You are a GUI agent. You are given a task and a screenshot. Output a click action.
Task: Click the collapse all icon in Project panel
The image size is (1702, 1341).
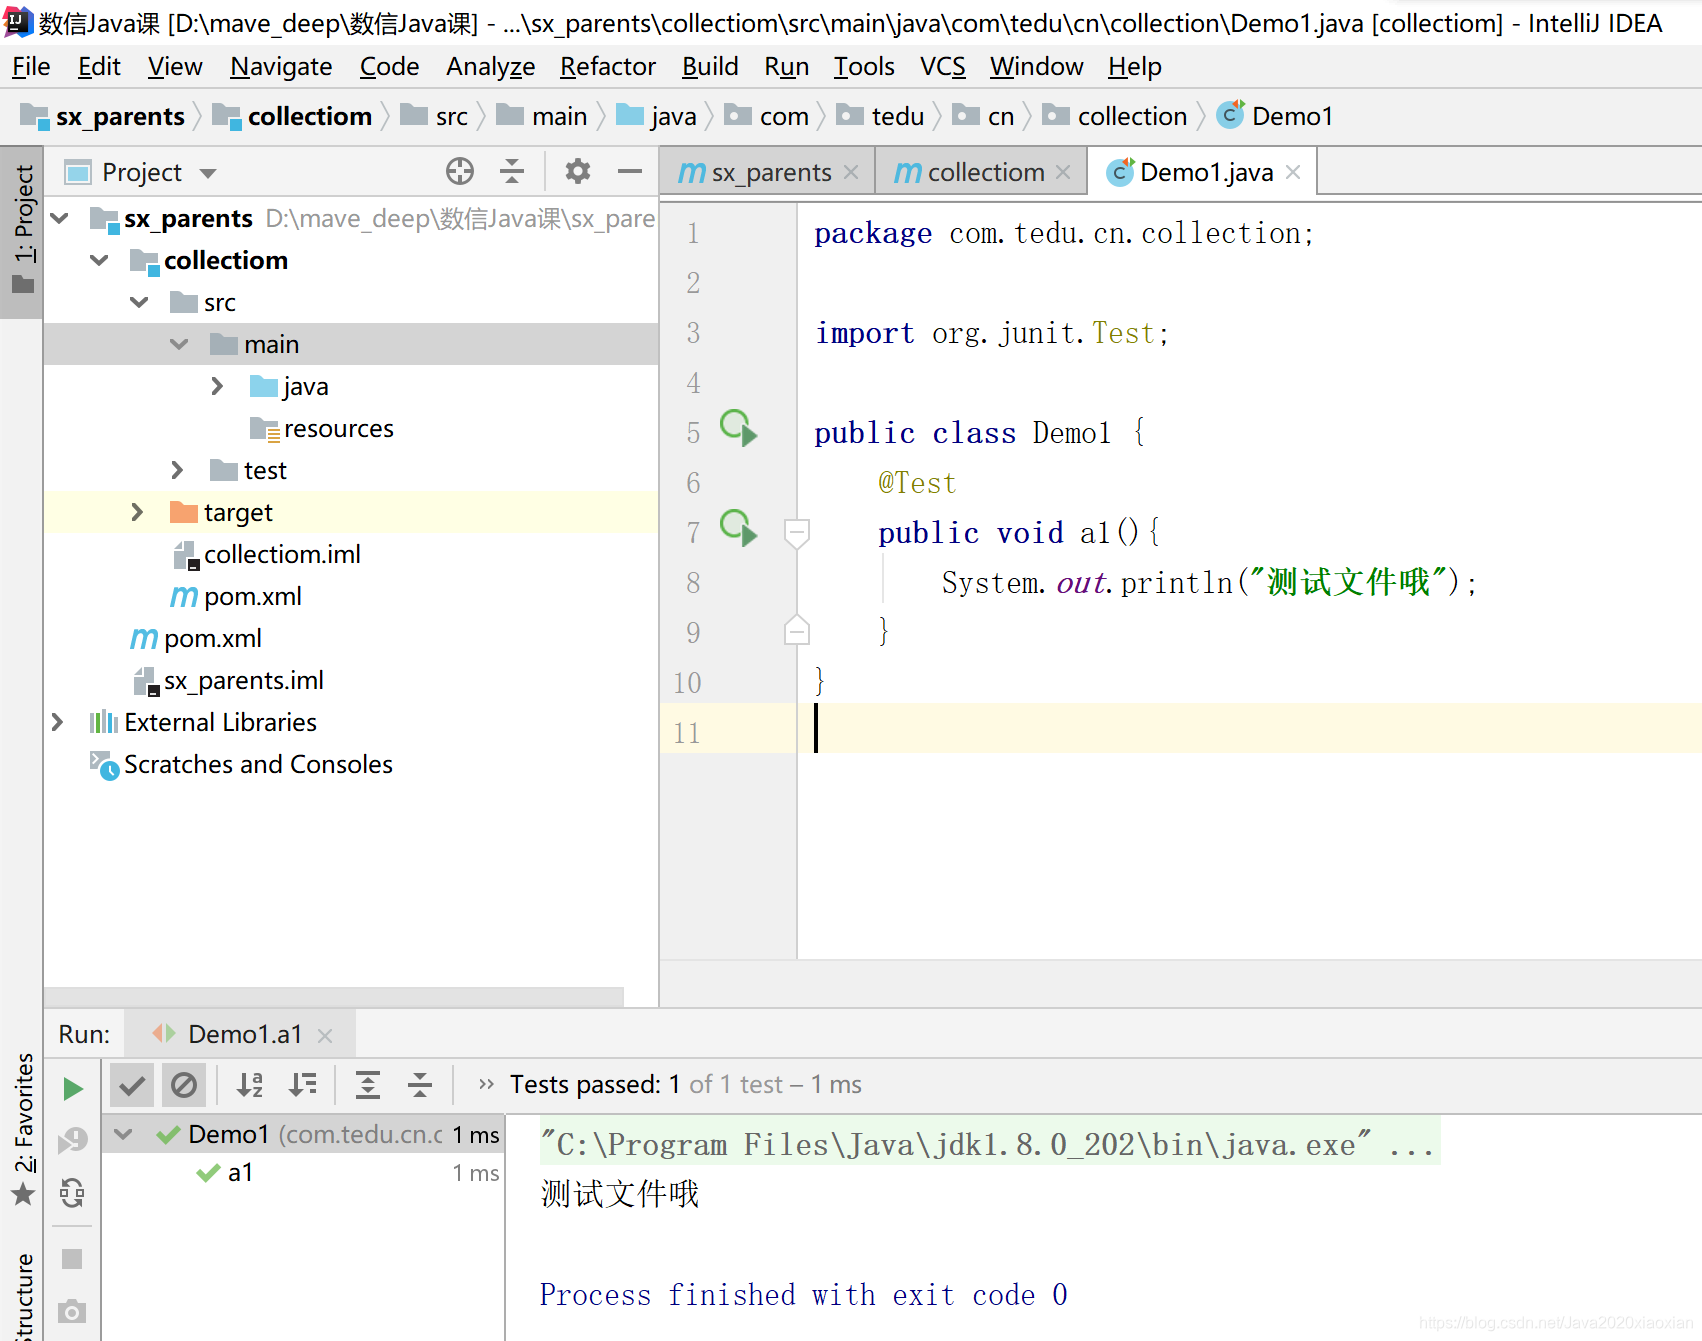(512, 172)
